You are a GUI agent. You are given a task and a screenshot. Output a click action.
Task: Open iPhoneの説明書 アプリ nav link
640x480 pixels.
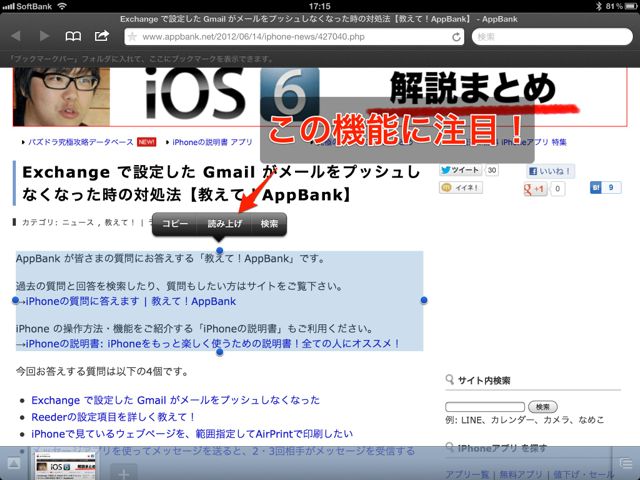click(212, 142)
